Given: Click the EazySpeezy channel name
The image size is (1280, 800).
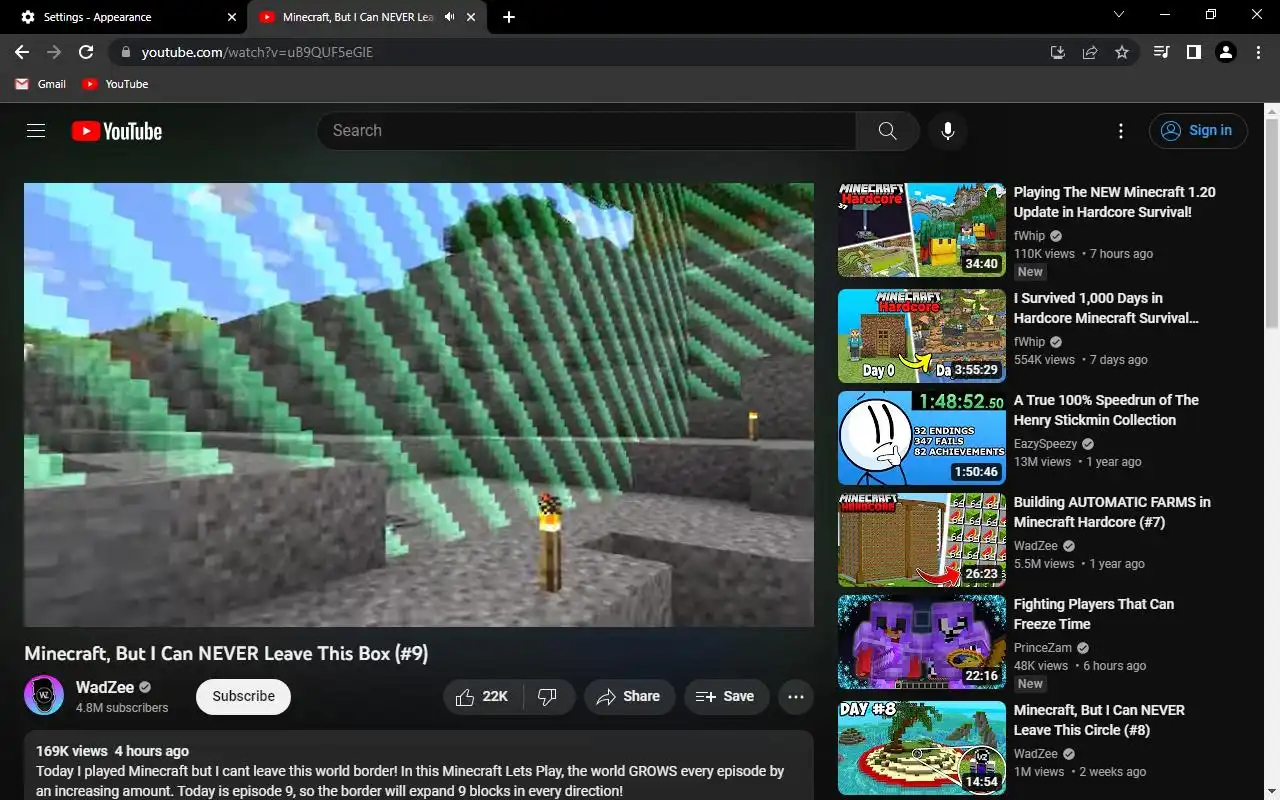Looking at the screenshot, I should click(x=1046, y=444).
